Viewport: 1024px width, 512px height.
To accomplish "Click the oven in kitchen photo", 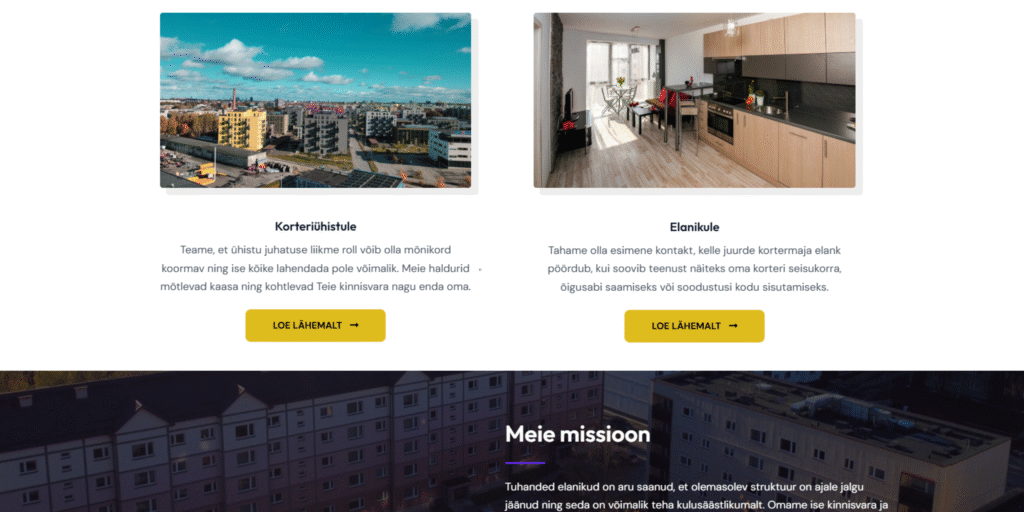I will coord(720,122).
